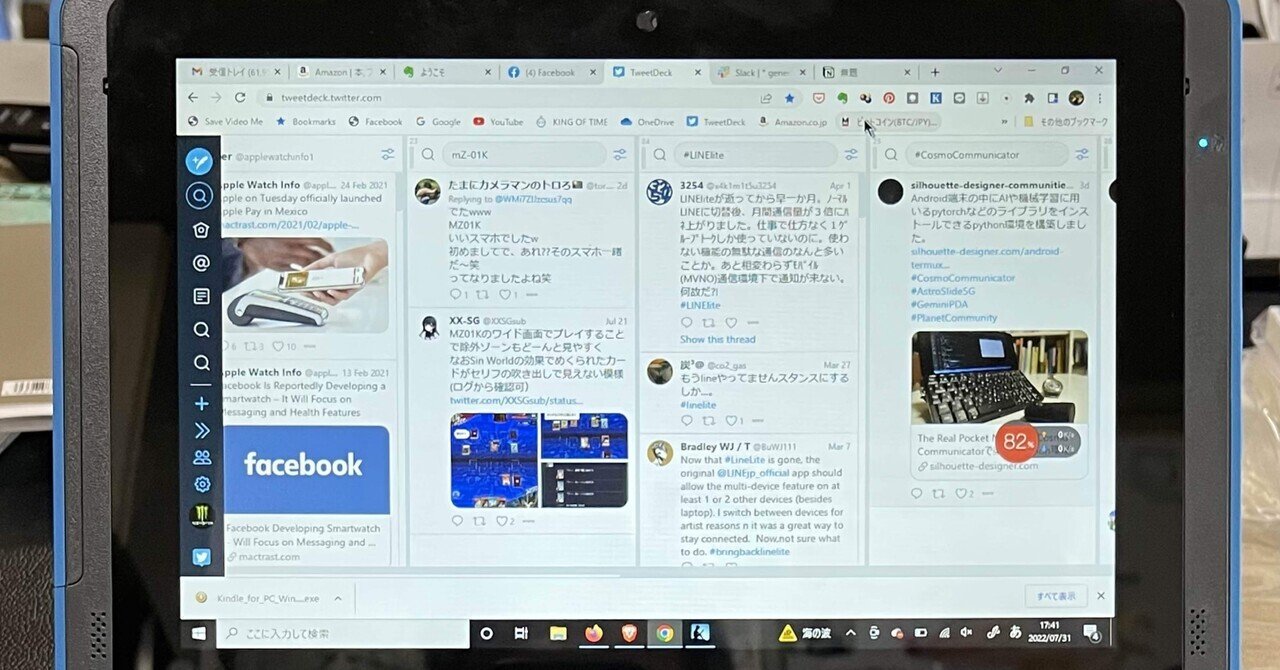Screen dimensions: 1280x670
Task: Retweet Bradley WJ's tweet
Action: coord(709,564)
